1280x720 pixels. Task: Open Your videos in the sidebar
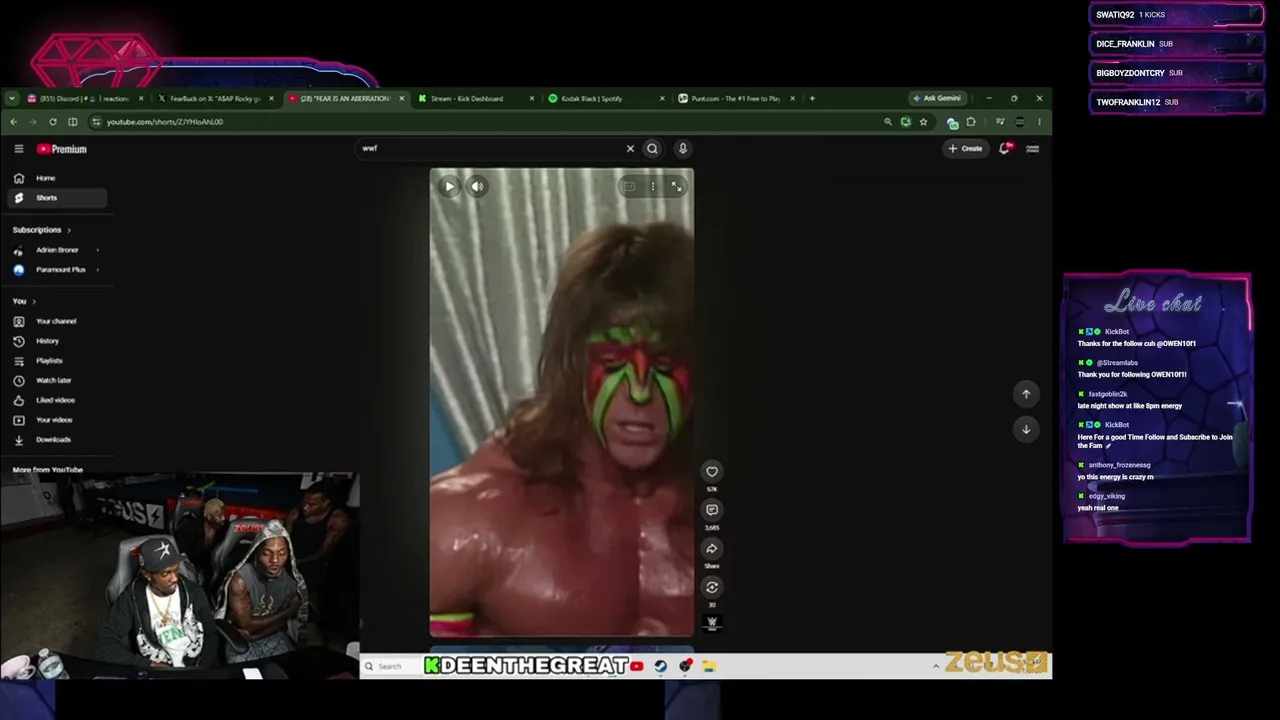pyautogui.click(x=56, y=420)
